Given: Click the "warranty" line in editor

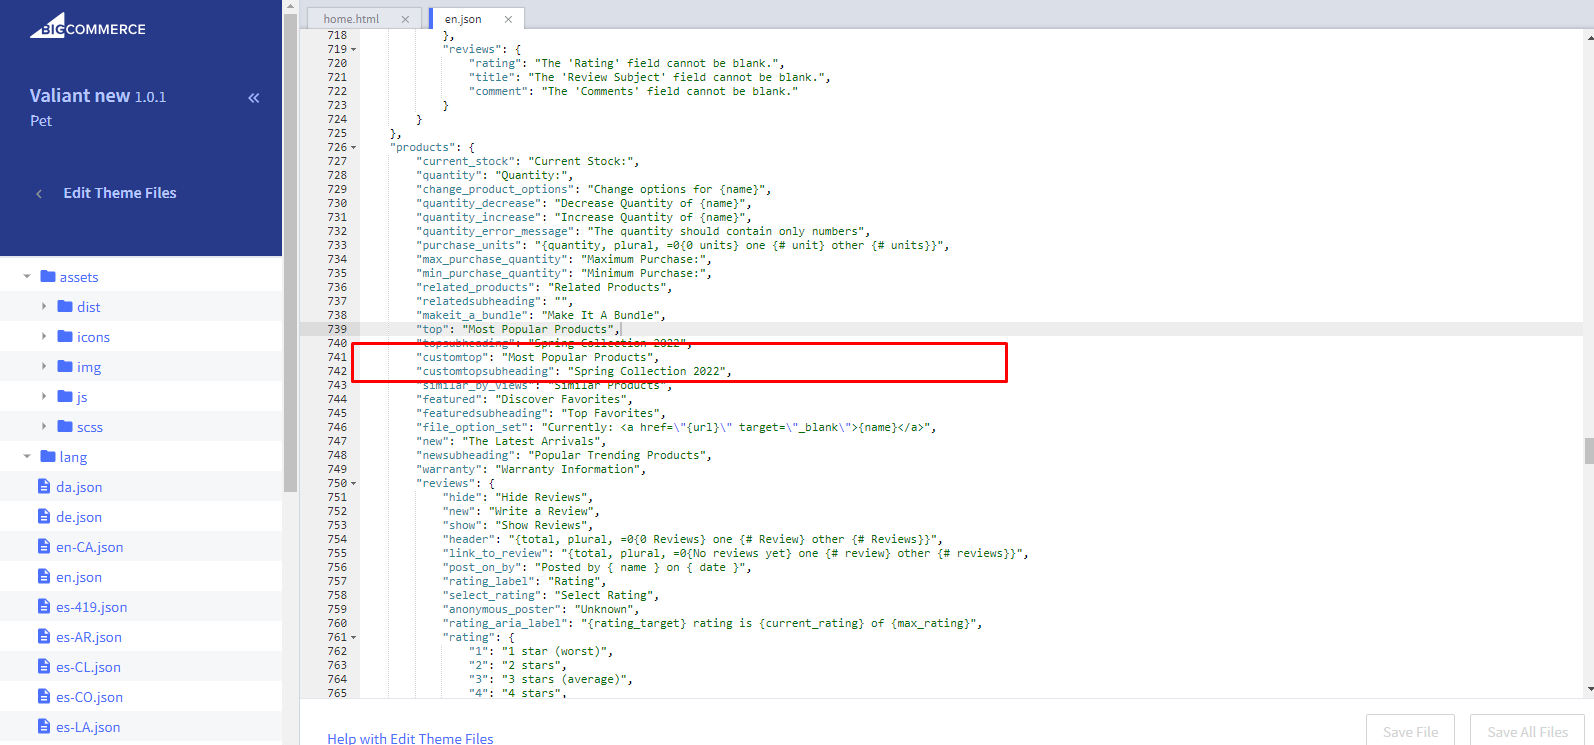Looking at the screenshot, I should pyautogui.click(x=531, y=469).
